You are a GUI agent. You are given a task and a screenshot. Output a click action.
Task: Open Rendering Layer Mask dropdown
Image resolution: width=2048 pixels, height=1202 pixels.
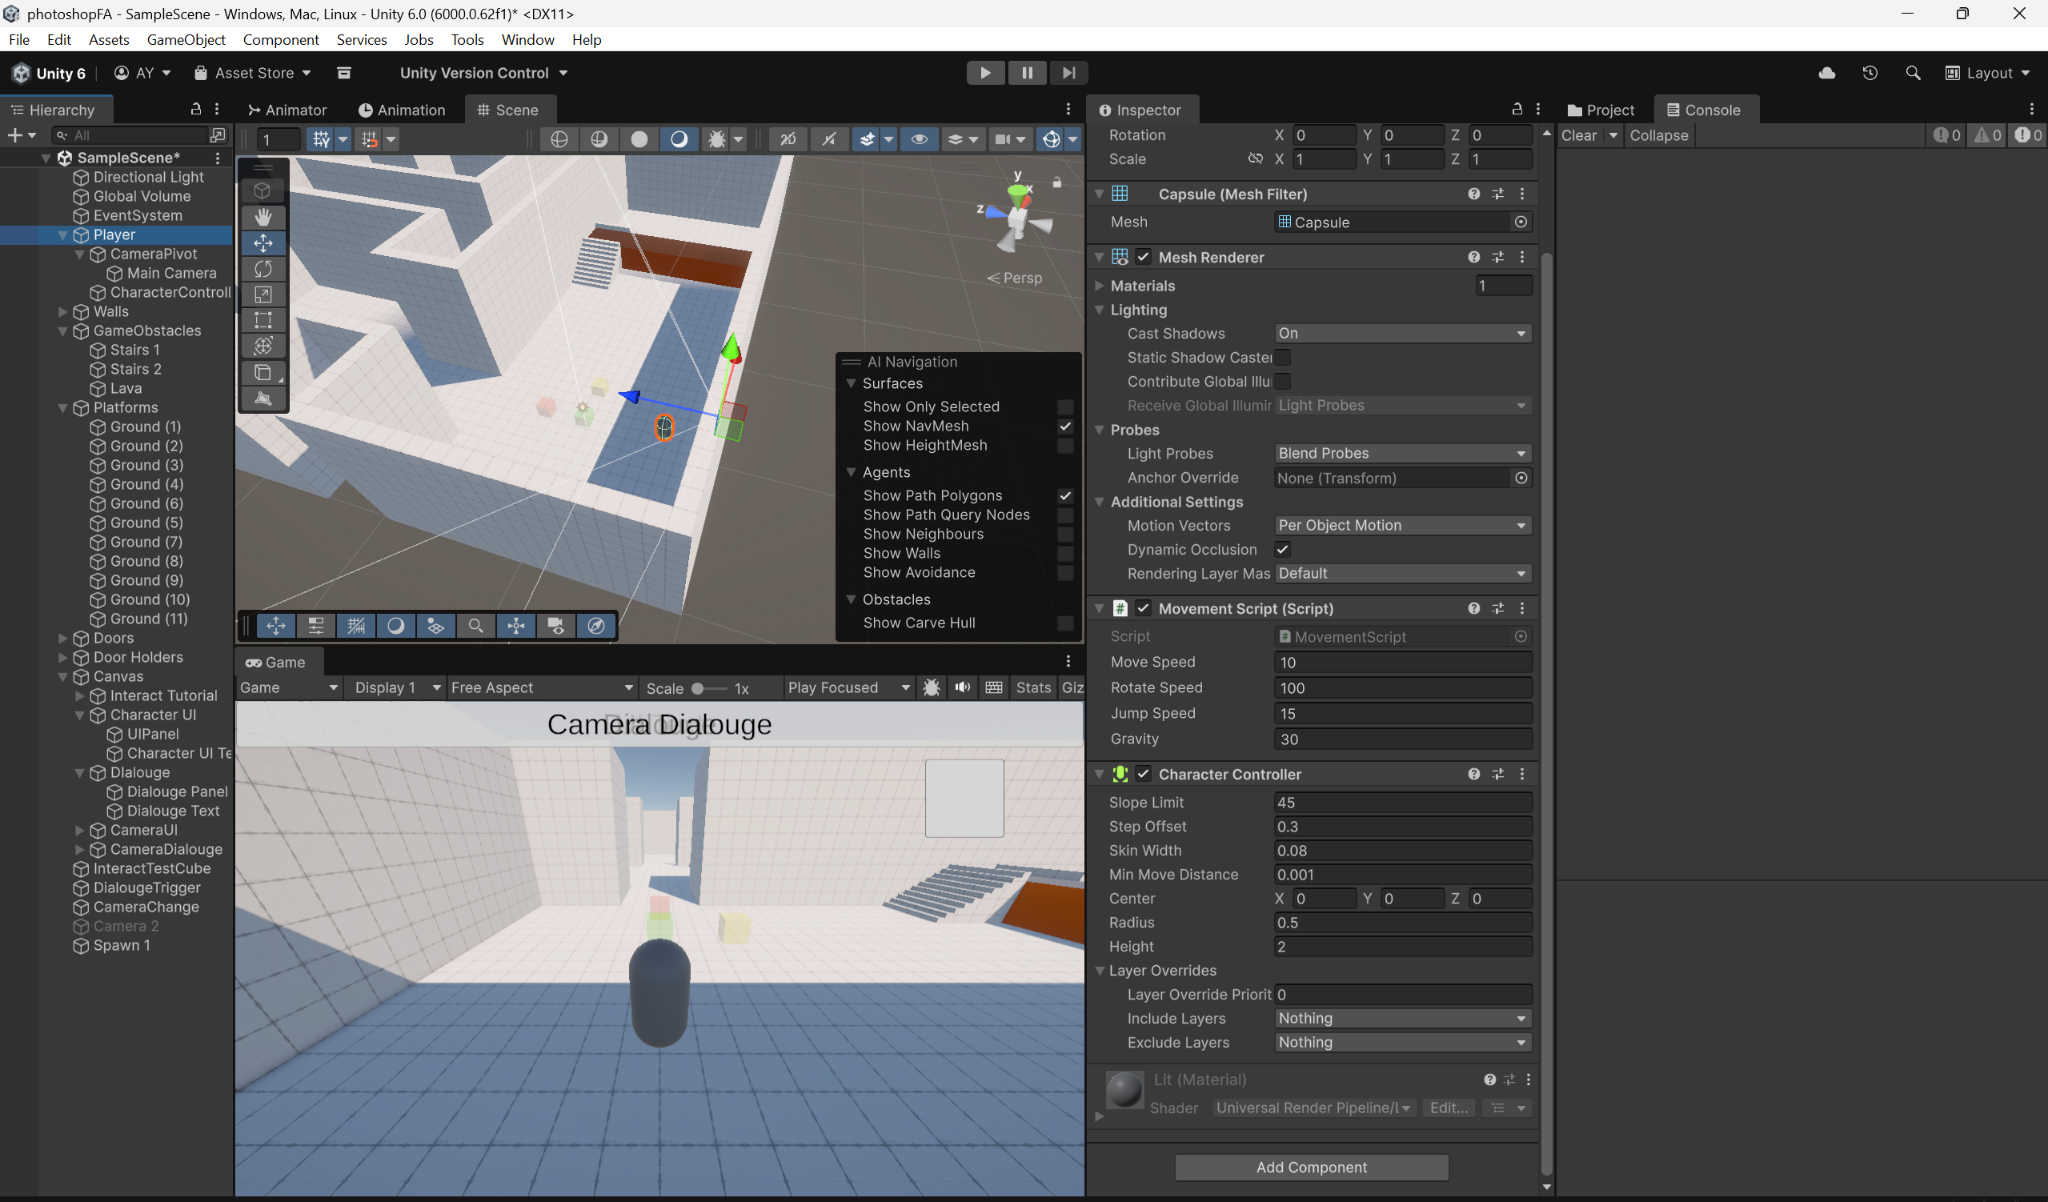point(1403,573)
